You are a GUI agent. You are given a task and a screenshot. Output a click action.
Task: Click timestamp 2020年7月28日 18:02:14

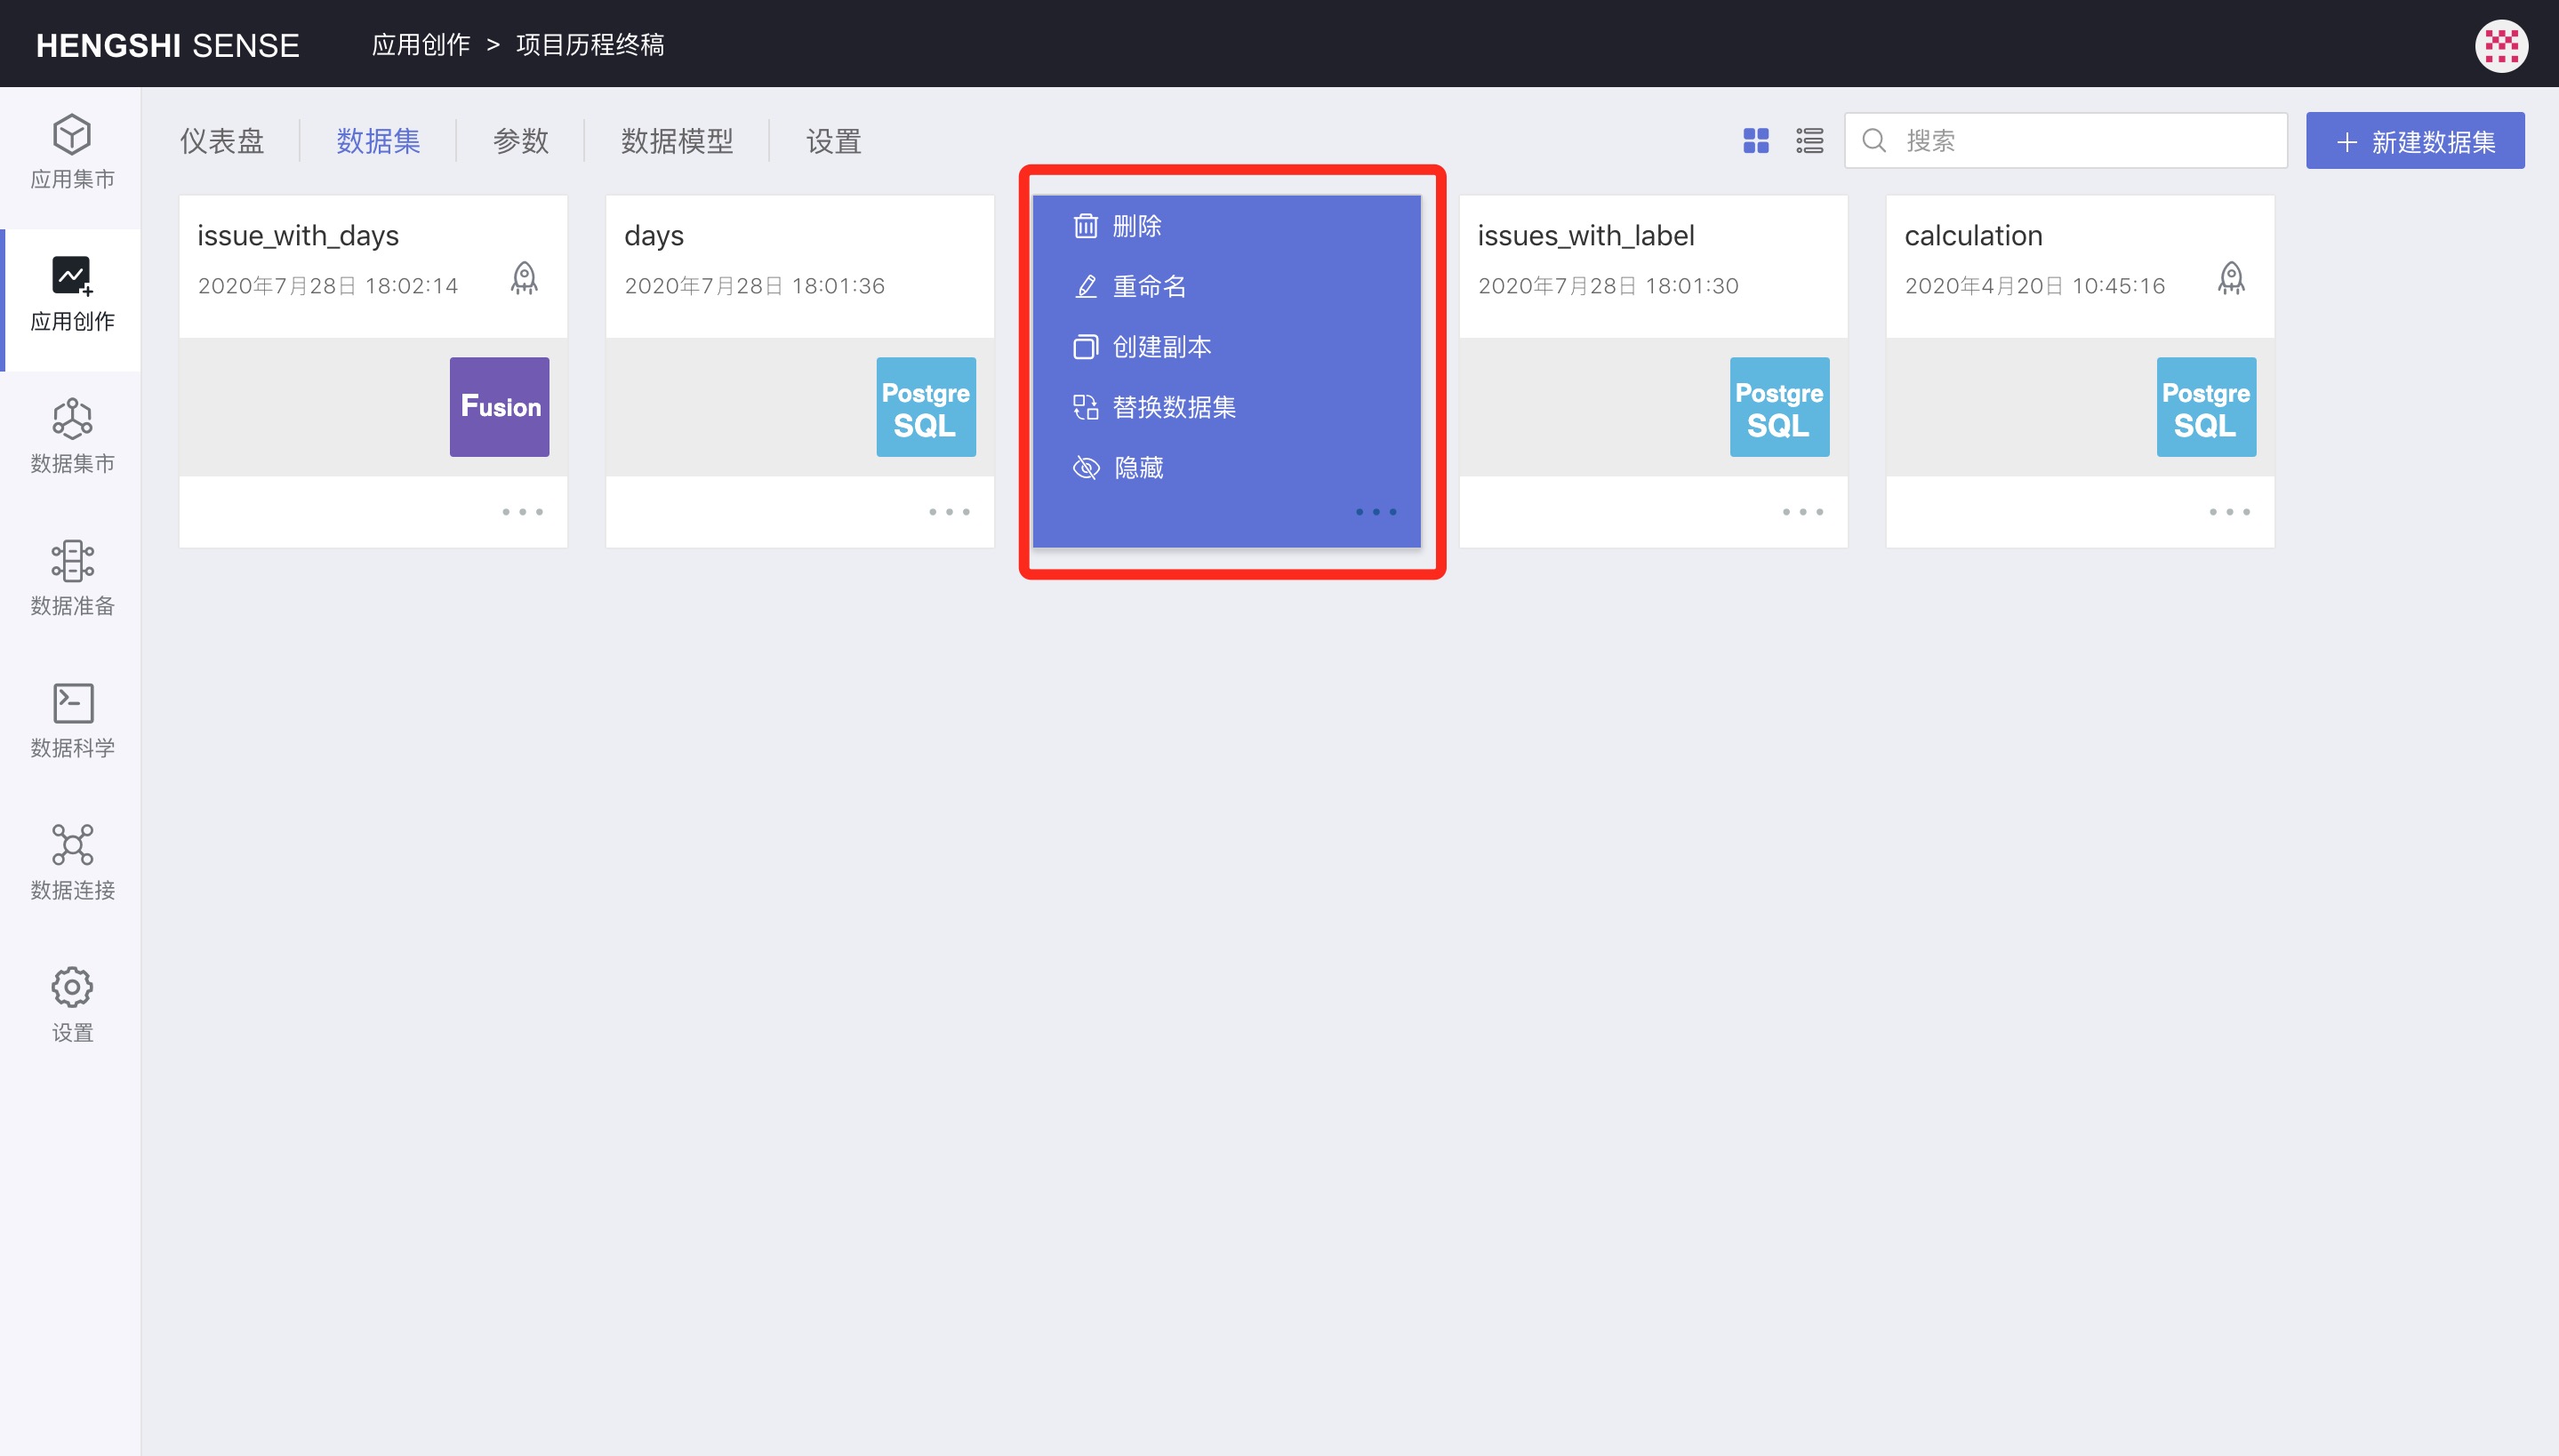[328, 286]
